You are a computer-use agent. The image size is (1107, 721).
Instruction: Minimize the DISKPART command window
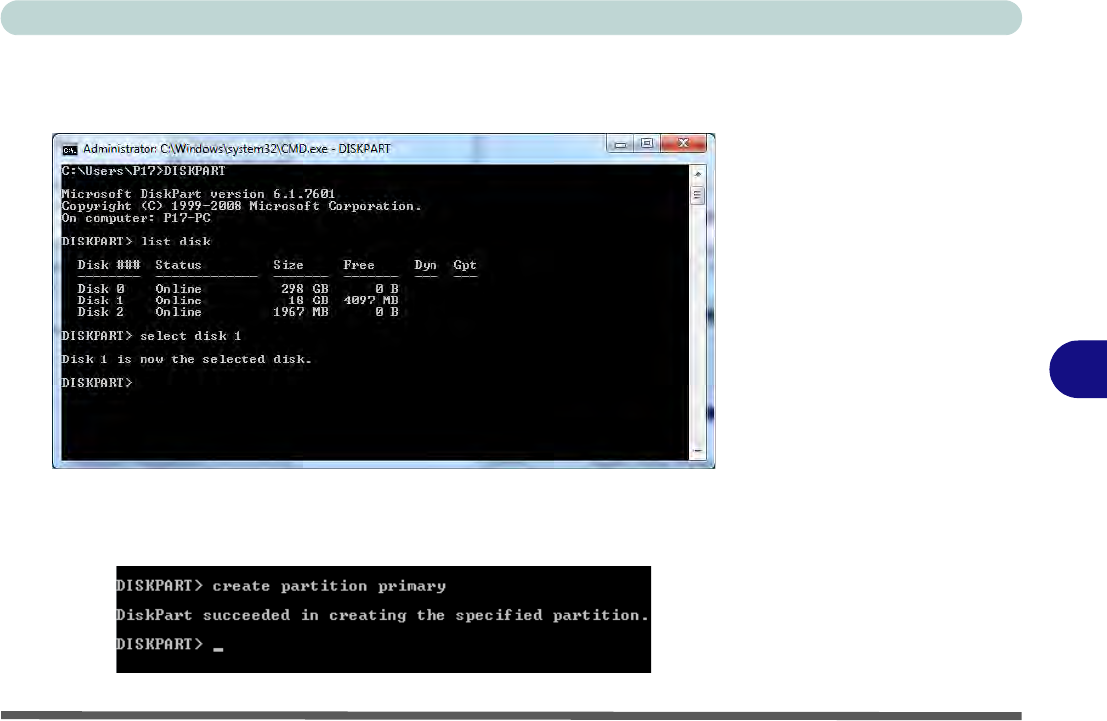620,144
